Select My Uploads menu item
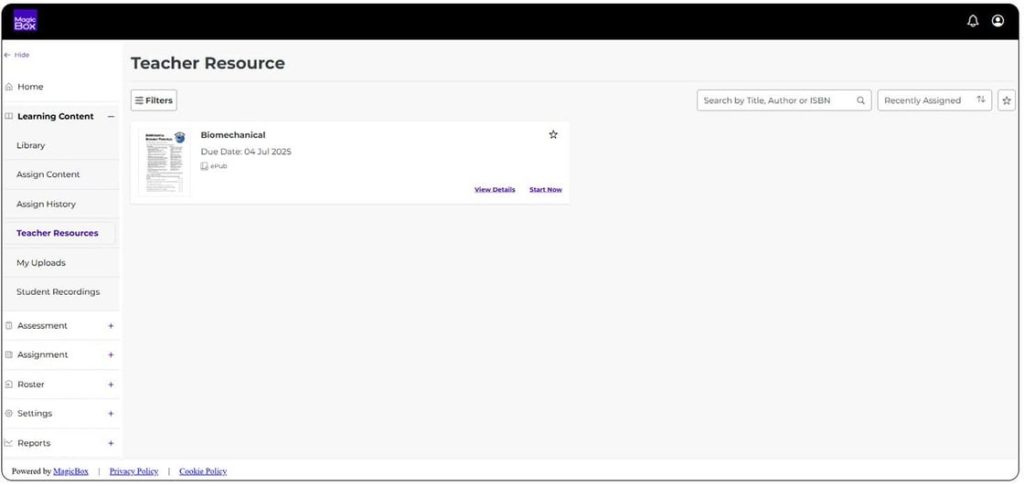This screenshot has width=1024, height=485. tap(41, 263)
